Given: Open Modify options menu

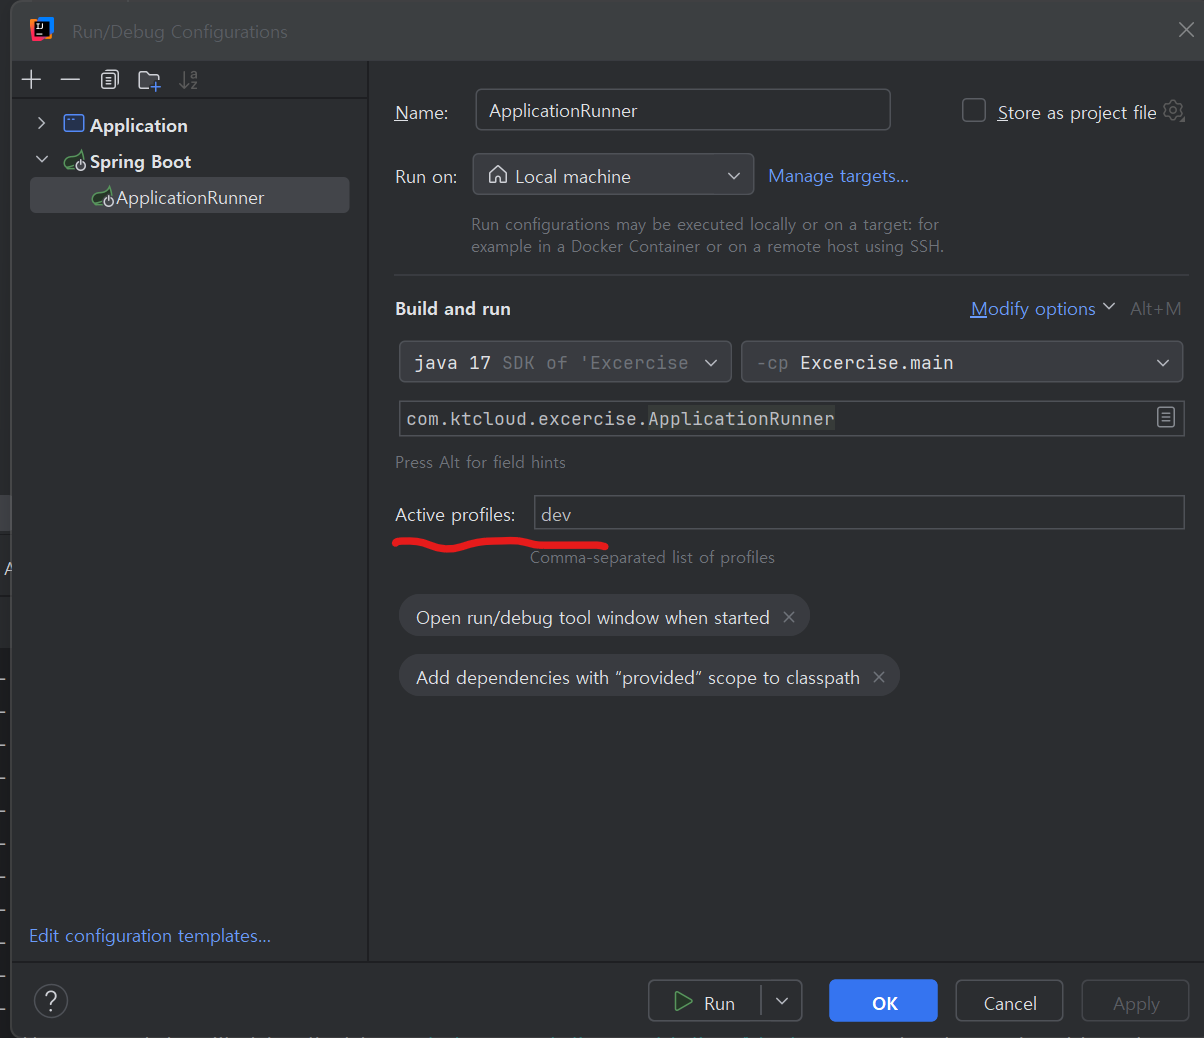Looking at the screenshot, I should (1042, 308).
